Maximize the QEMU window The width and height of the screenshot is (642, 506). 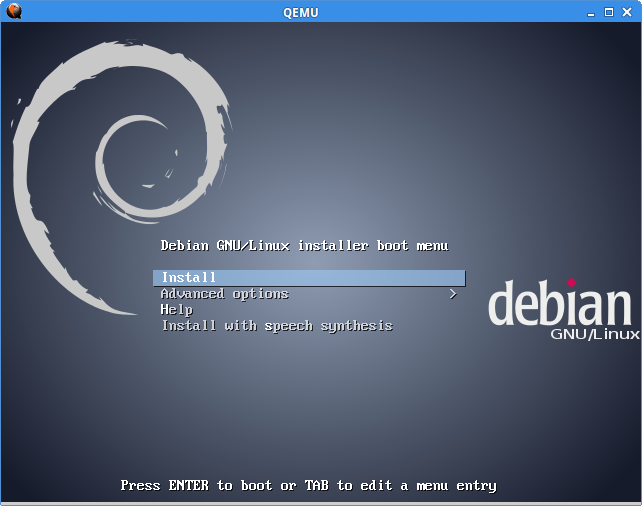pos(609,12)
